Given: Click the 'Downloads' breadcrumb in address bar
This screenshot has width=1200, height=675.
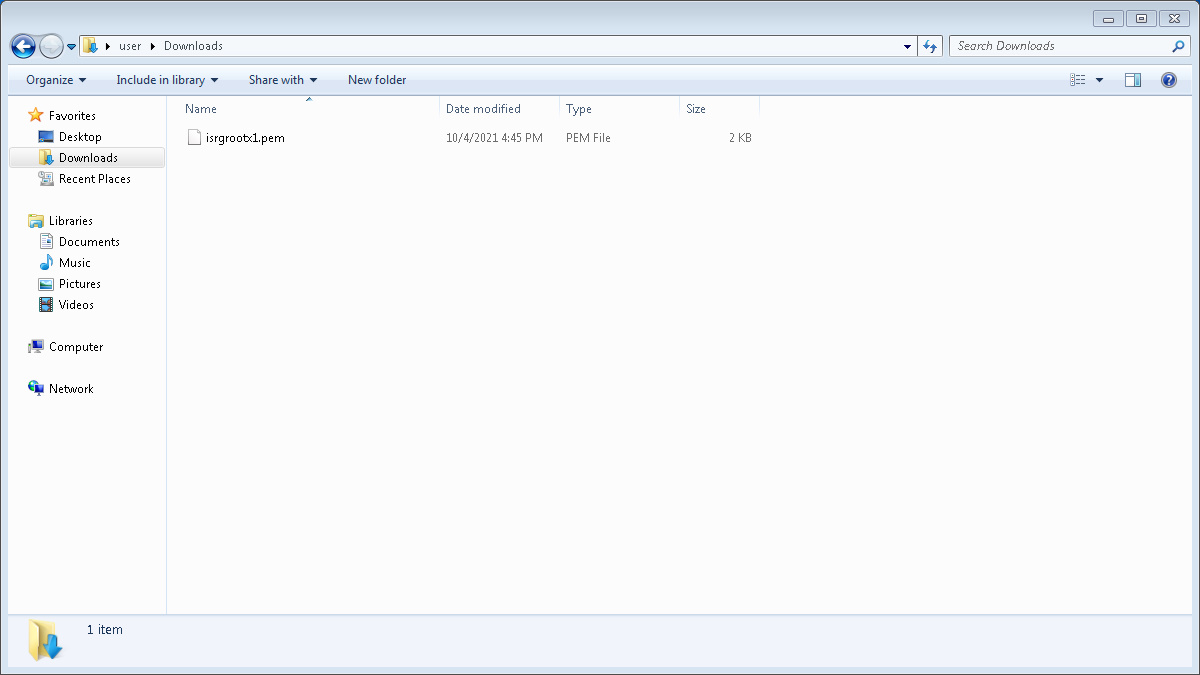Looking at the screenshot, I should click(x=193, y=46).
